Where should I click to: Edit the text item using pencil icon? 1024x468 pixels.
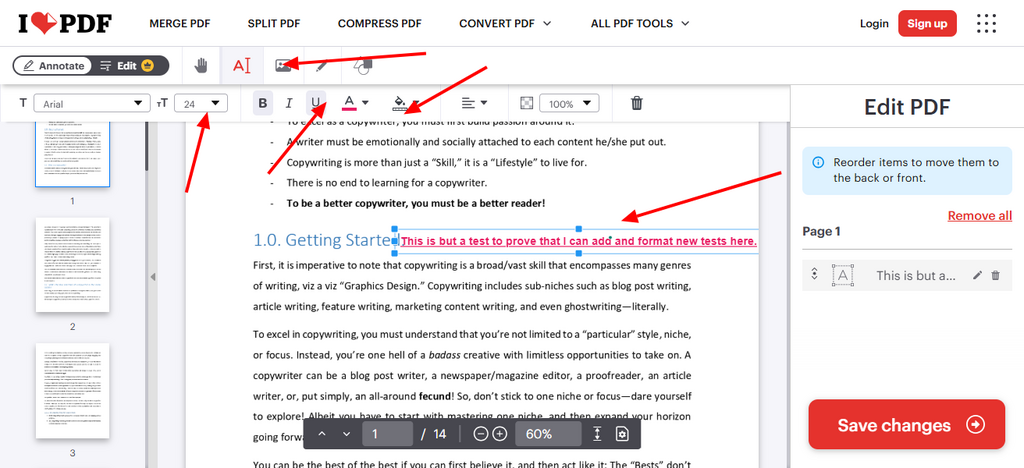click(x=977, y=275)
